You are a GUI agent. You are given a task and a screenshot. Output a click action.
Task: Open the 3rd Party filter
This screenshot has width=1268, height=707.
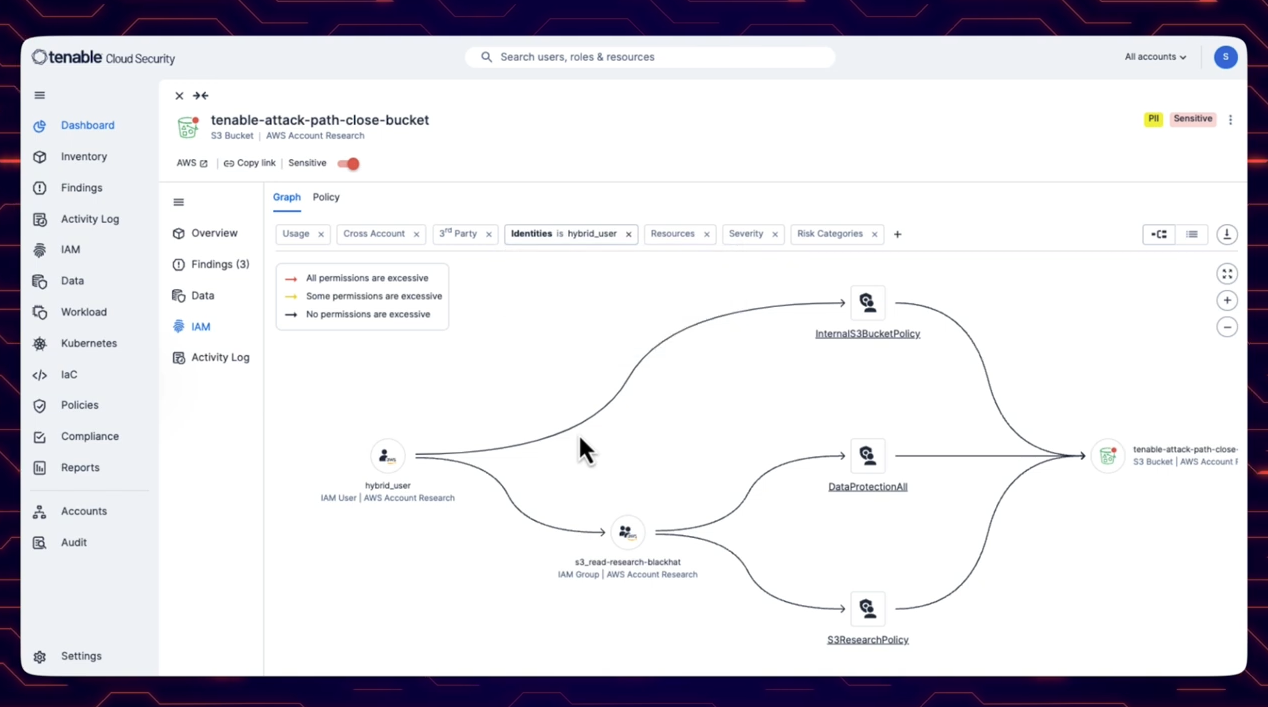tap(458, 234)
